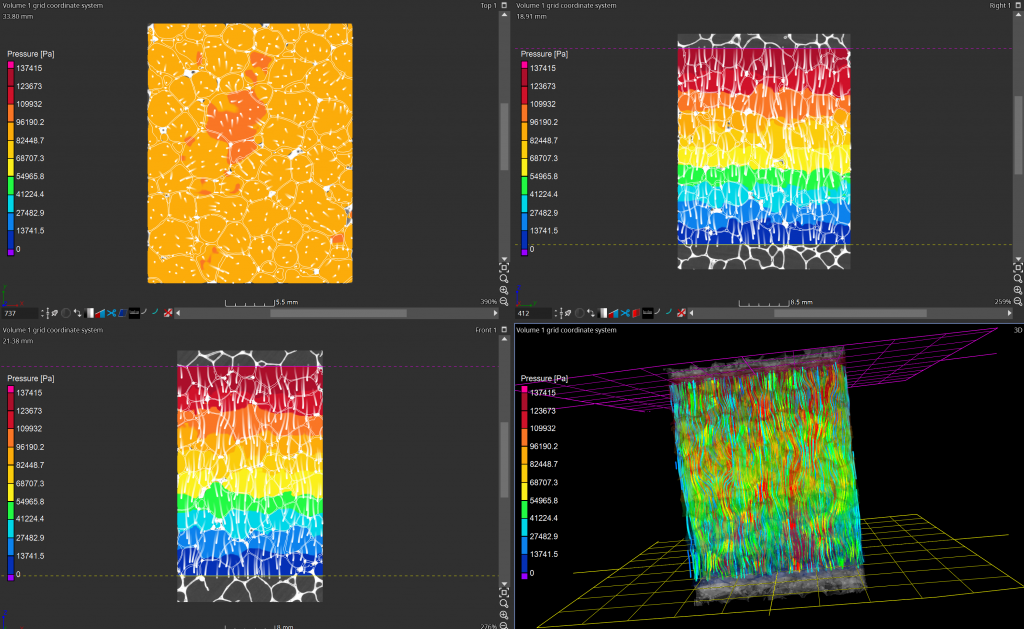The image size is (1024, 629).
Task: Select the 3D view label
Action: (x=1017, y=330)
